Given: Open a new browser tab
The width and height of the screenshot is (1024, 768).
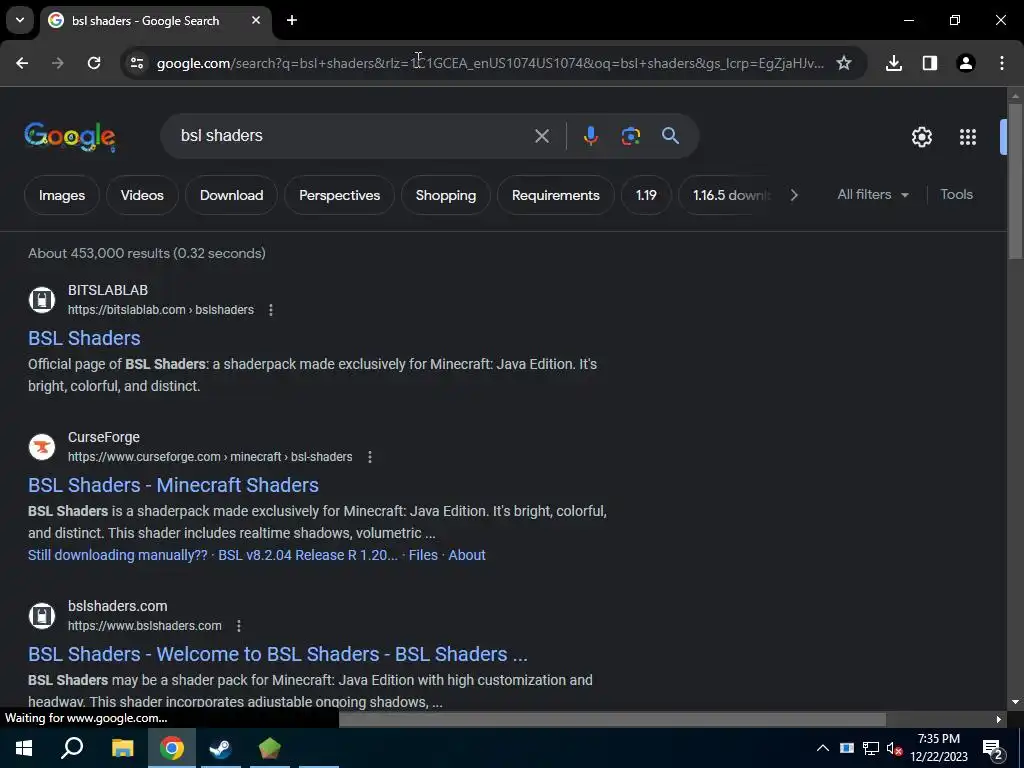Looking at the screenshot, I should [x=292, y=20].
